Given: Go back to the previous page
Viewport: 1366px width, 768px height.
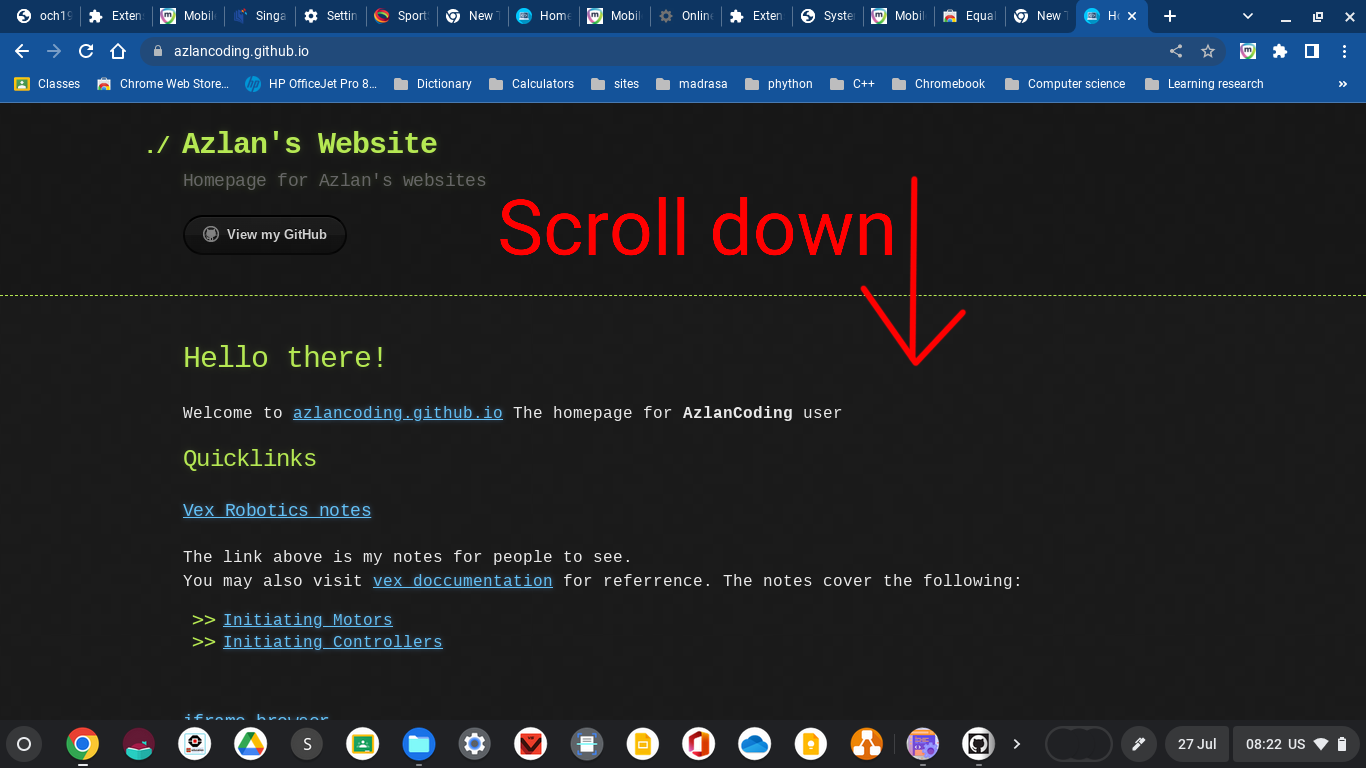Looking at the screenshot, I should click(22, 51).
